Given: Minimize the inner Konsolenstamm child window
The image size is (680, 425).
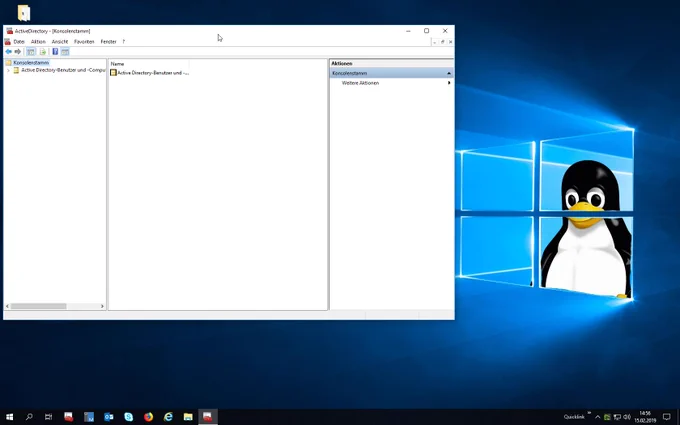Looking at the screenshot, I should point(435,42).
